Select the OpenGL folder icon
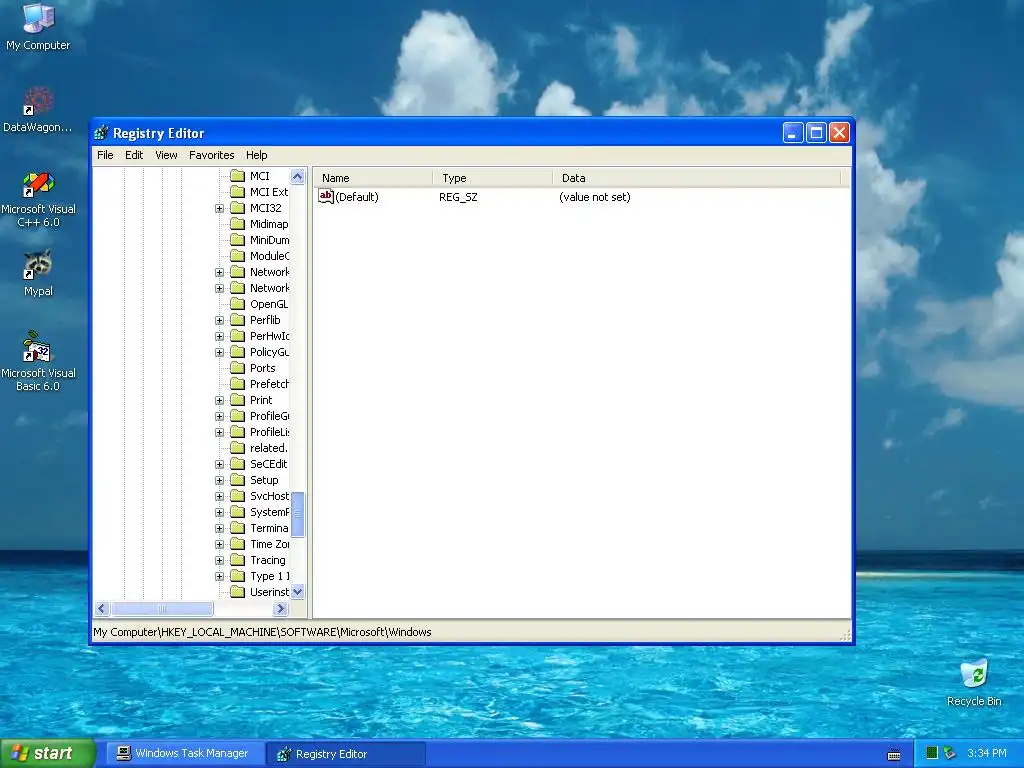Screen dimensions: 1024x768 point(238,304)
